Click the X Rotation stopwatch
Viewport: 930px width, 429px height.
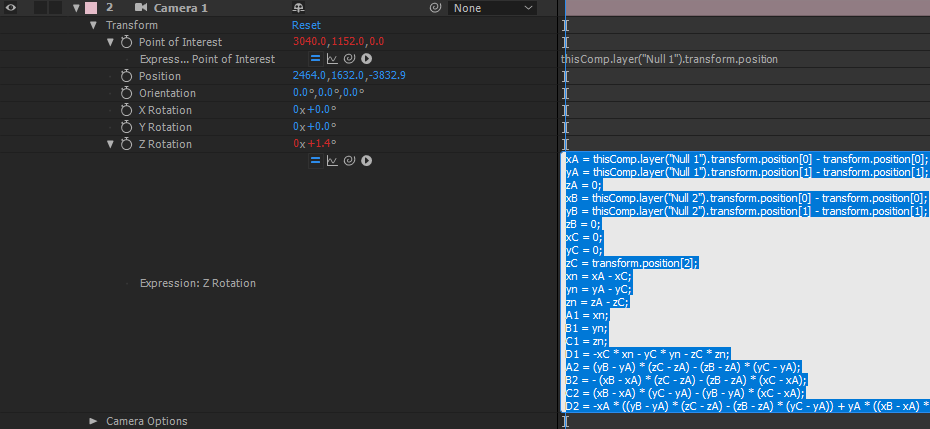point(126,110)
